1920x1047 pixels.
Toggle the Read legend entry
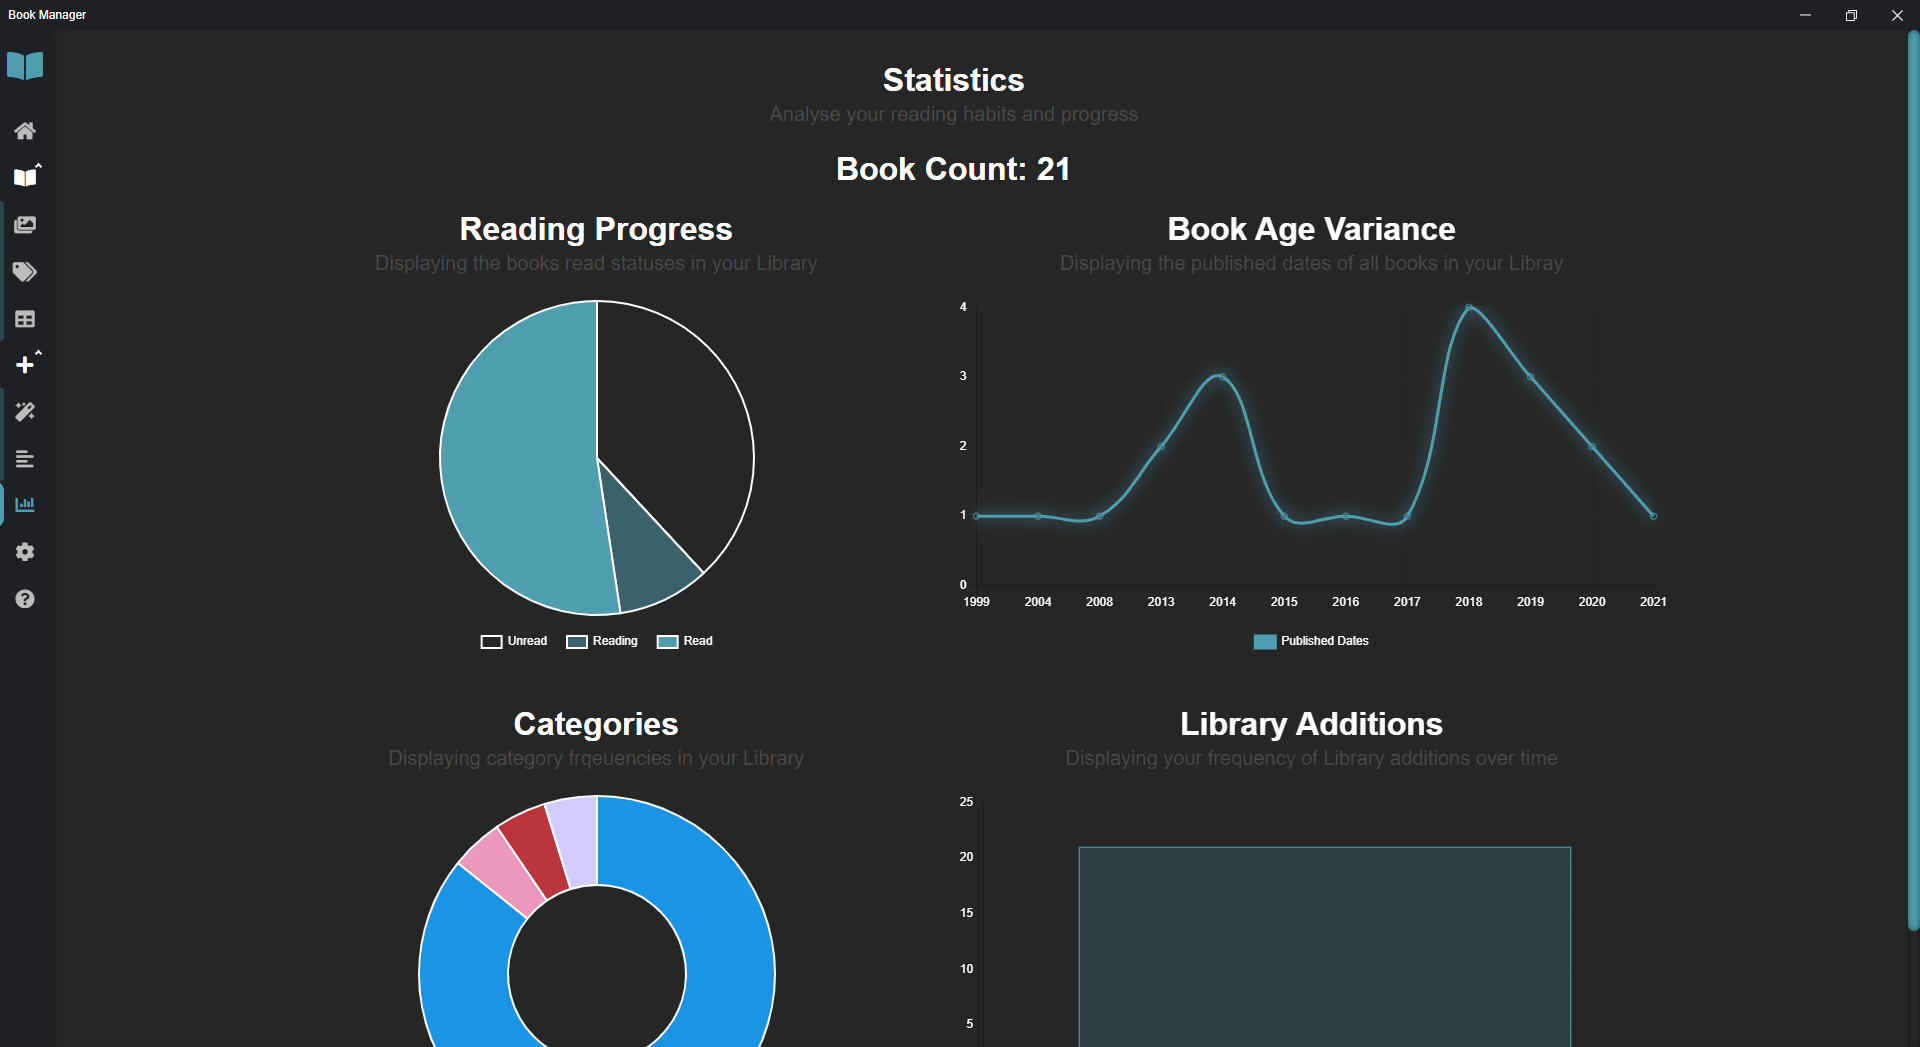(x=684, y=641)
